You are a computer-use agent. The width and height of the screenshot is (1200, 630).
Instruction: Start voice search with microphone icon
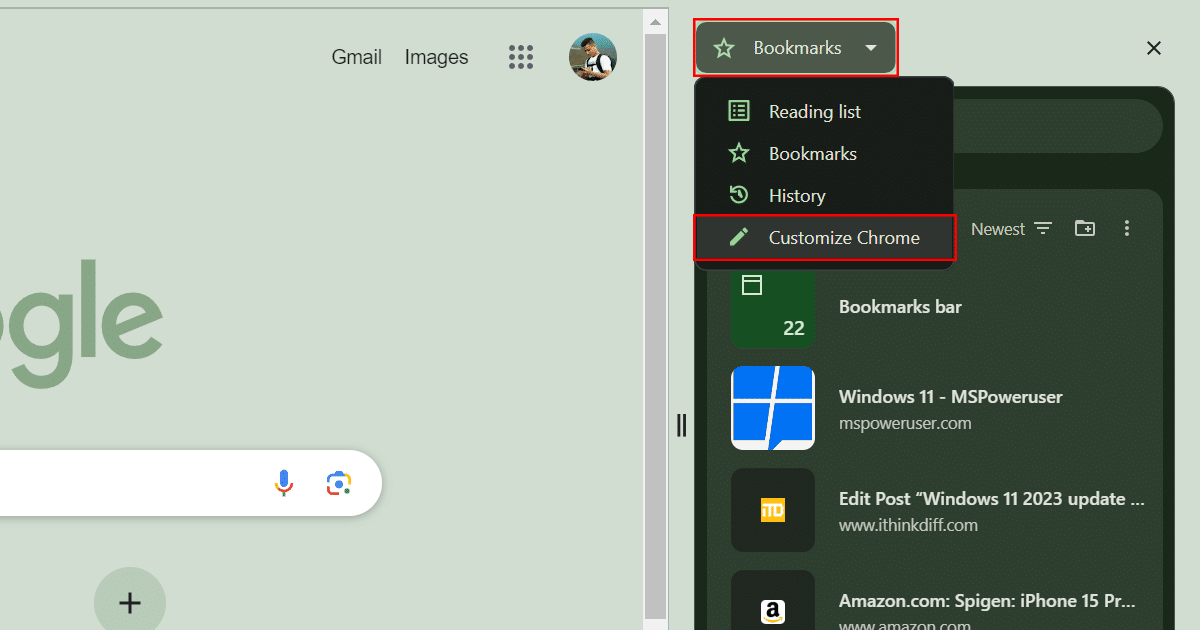284,483
